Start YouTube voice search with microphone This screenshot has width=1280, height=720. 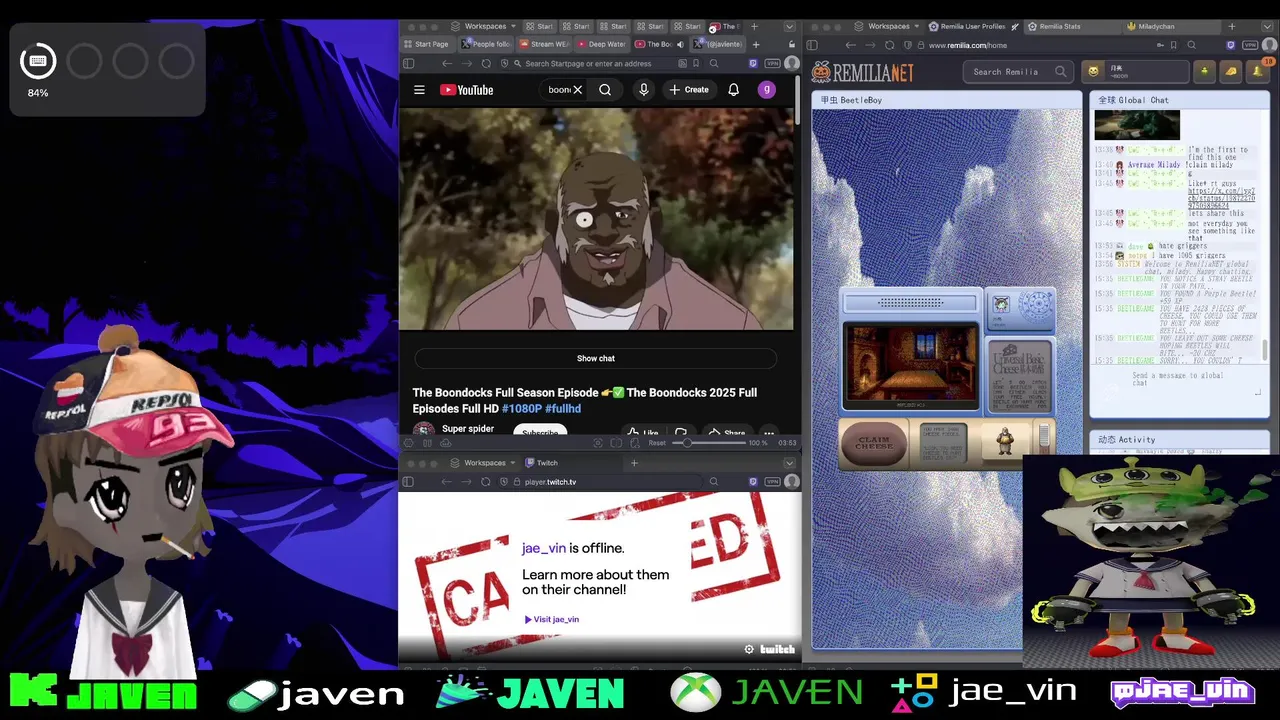[644, 90]
